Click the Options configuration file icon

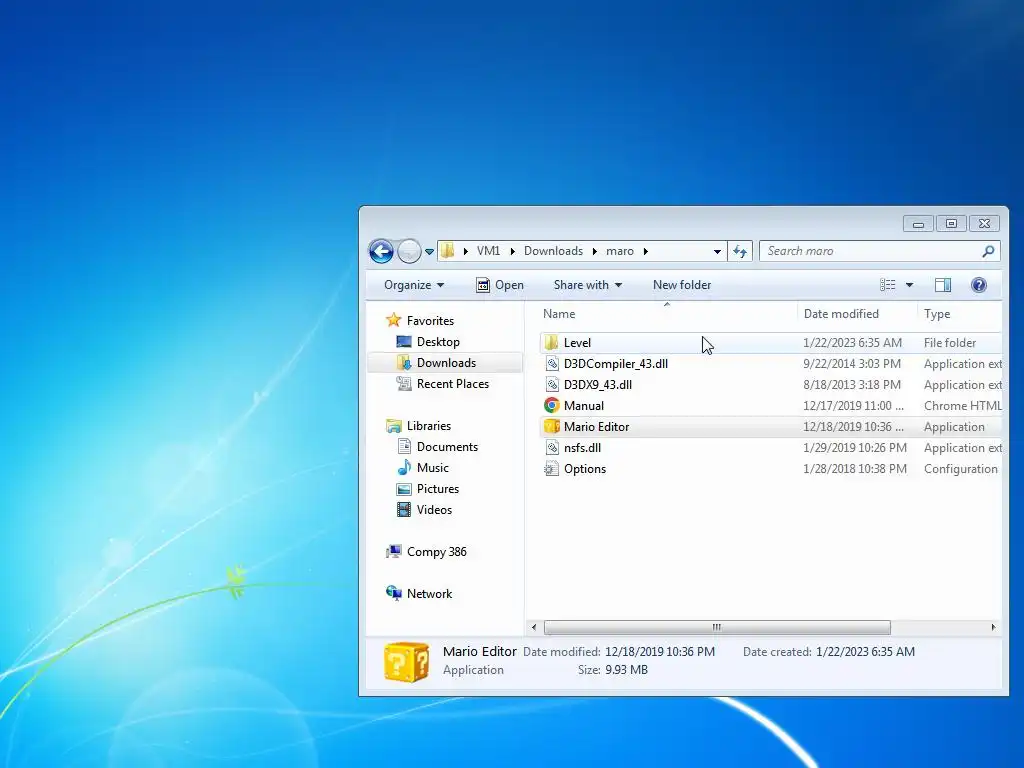552,469
